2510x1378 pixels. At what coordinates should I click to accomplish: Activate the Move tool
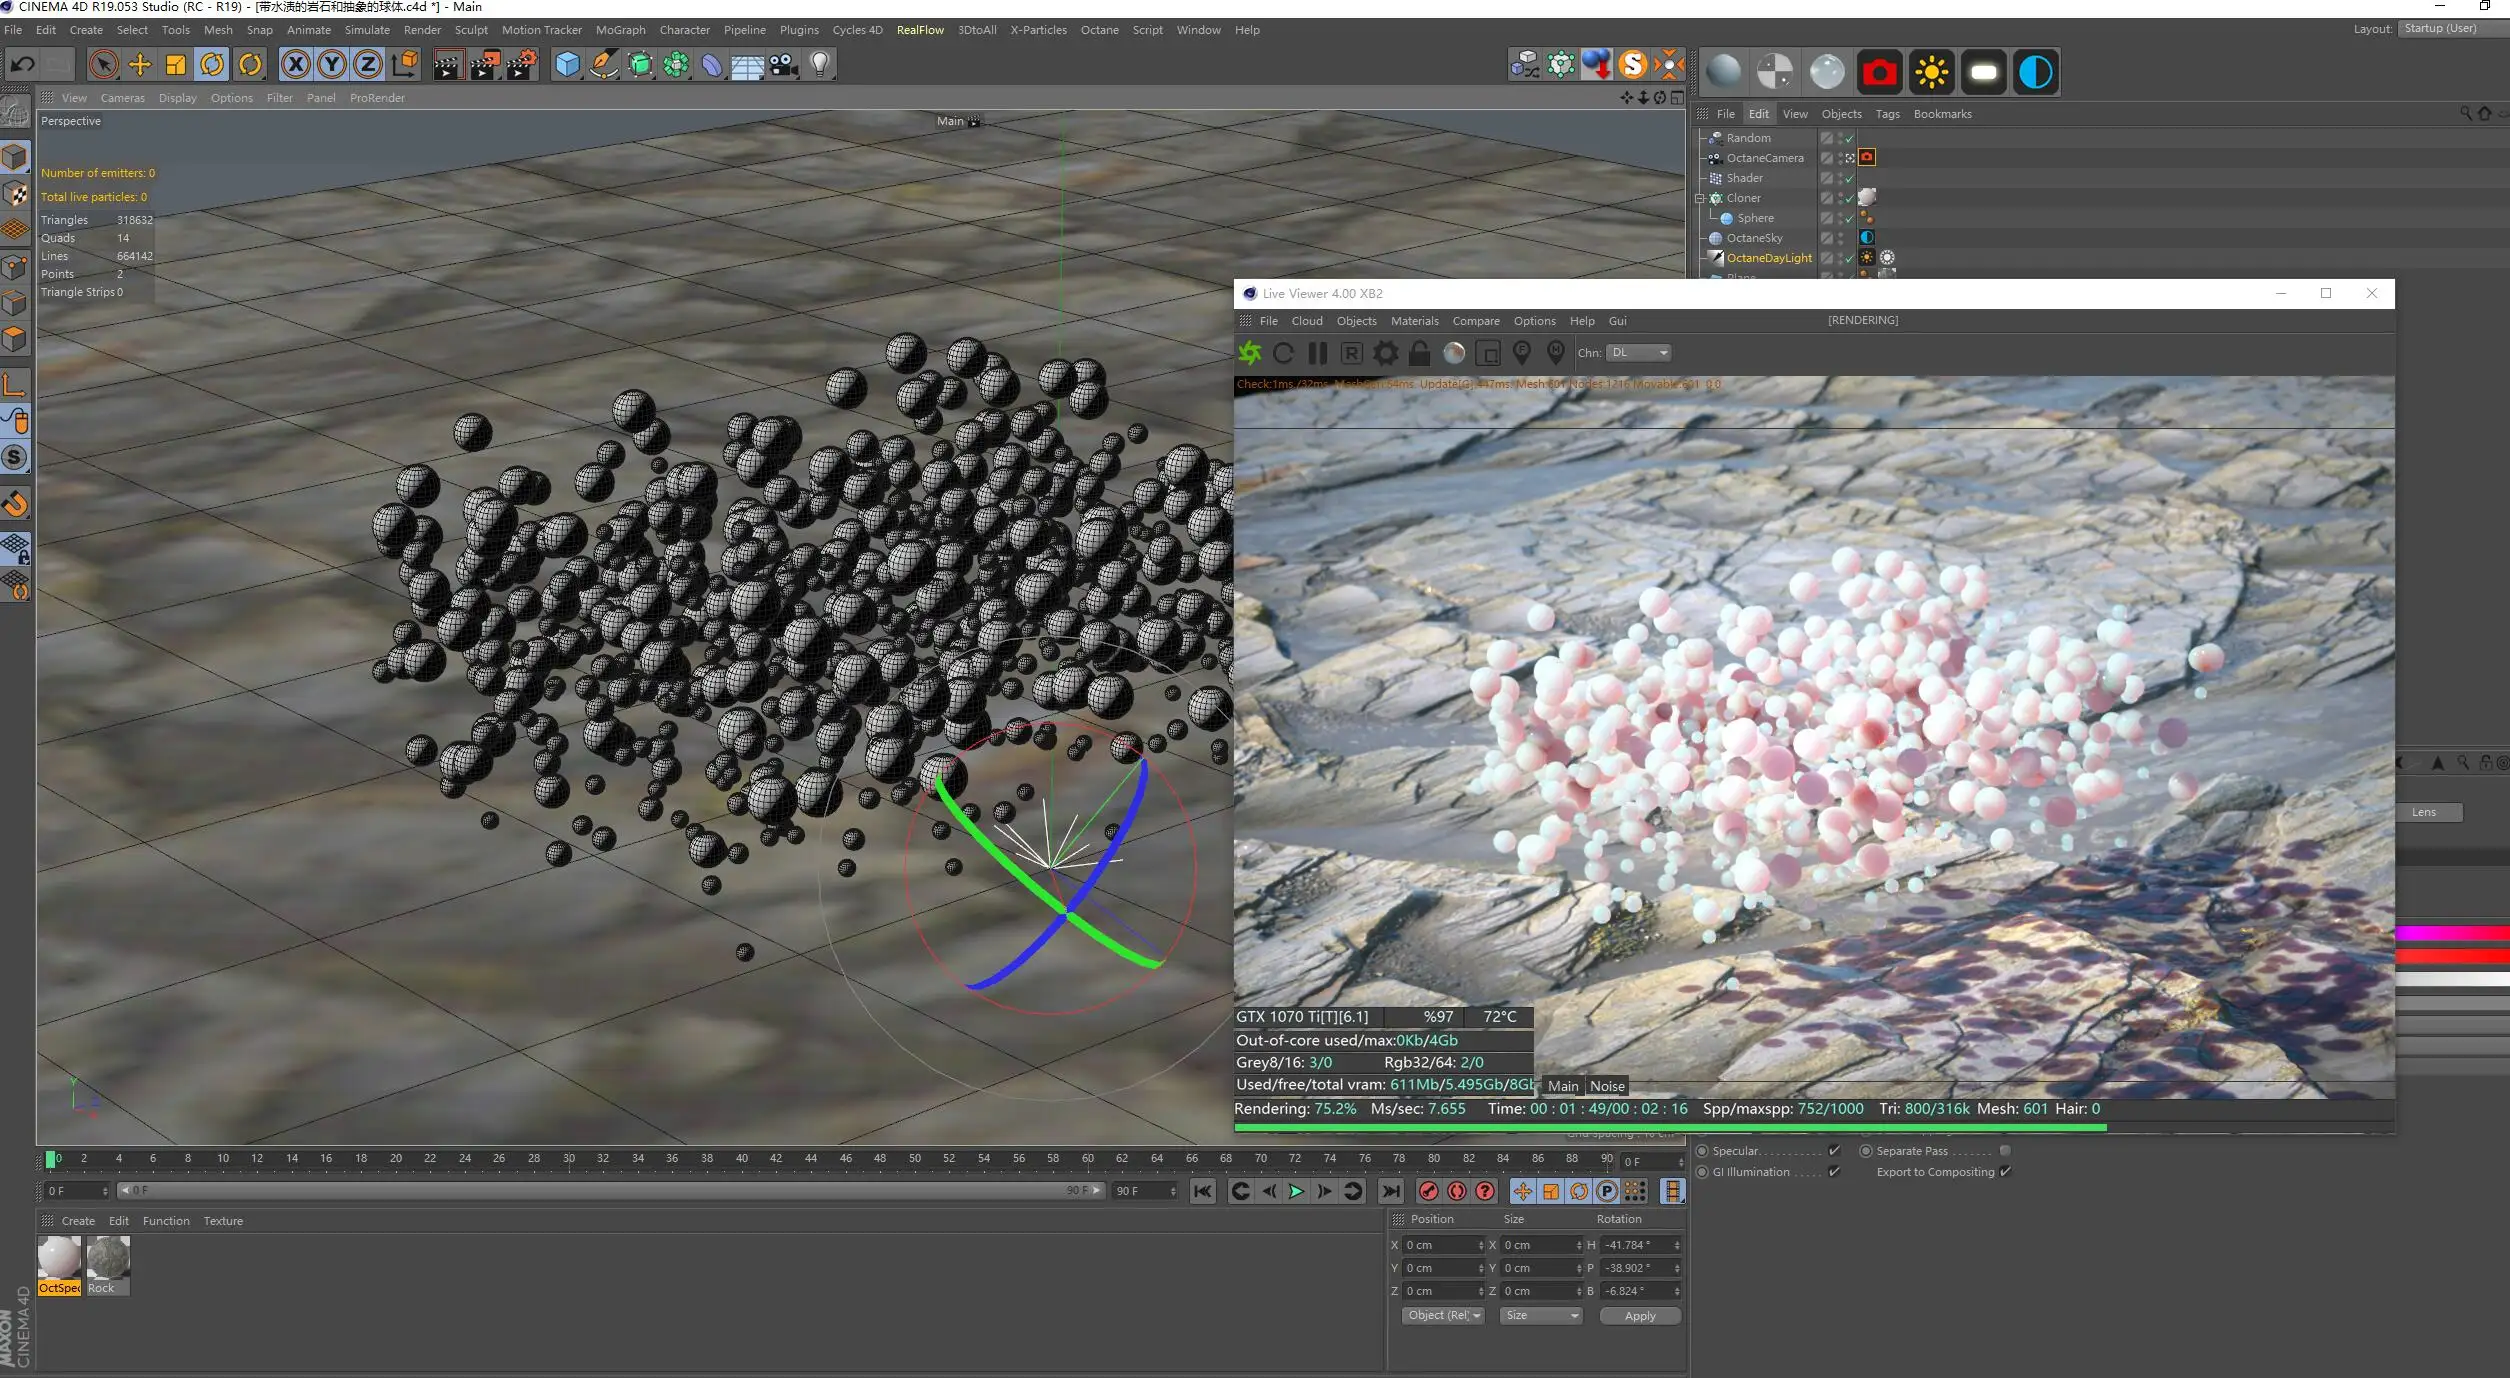[x=140, y=65]
